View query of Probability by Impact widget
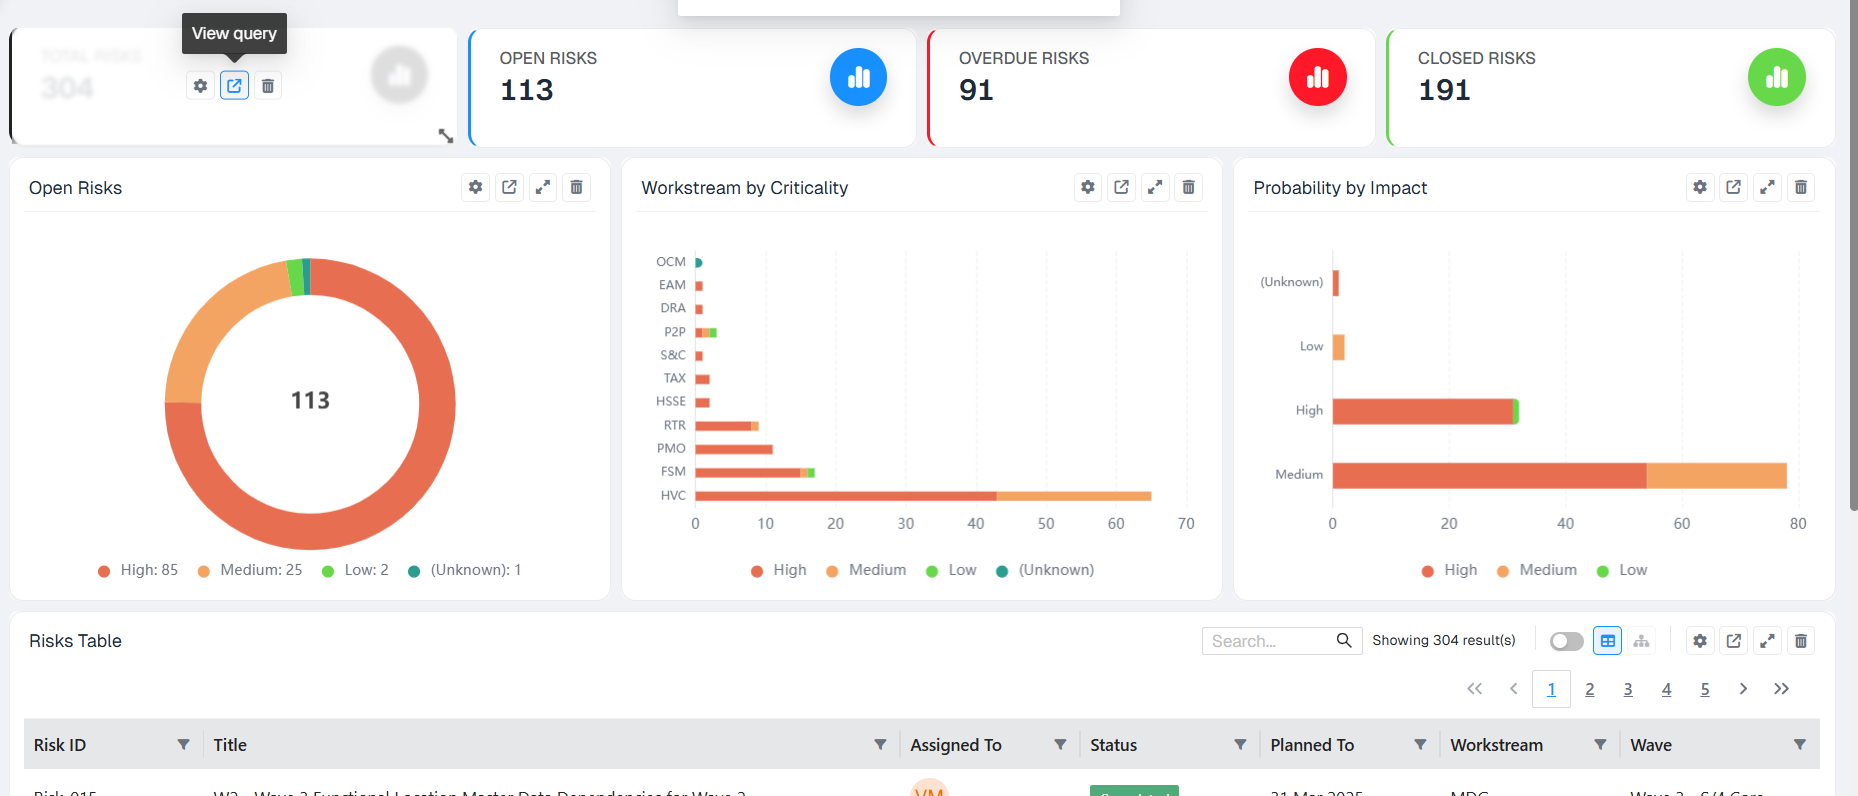This screenshot has width=1858, height=796. pos(1734,187)
